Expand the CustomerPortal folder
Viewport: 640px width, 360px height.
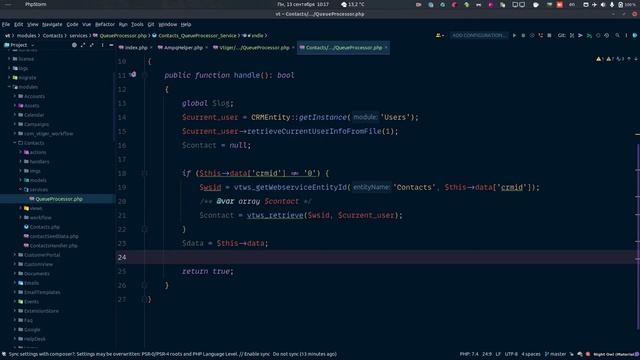tap(15, 255)
